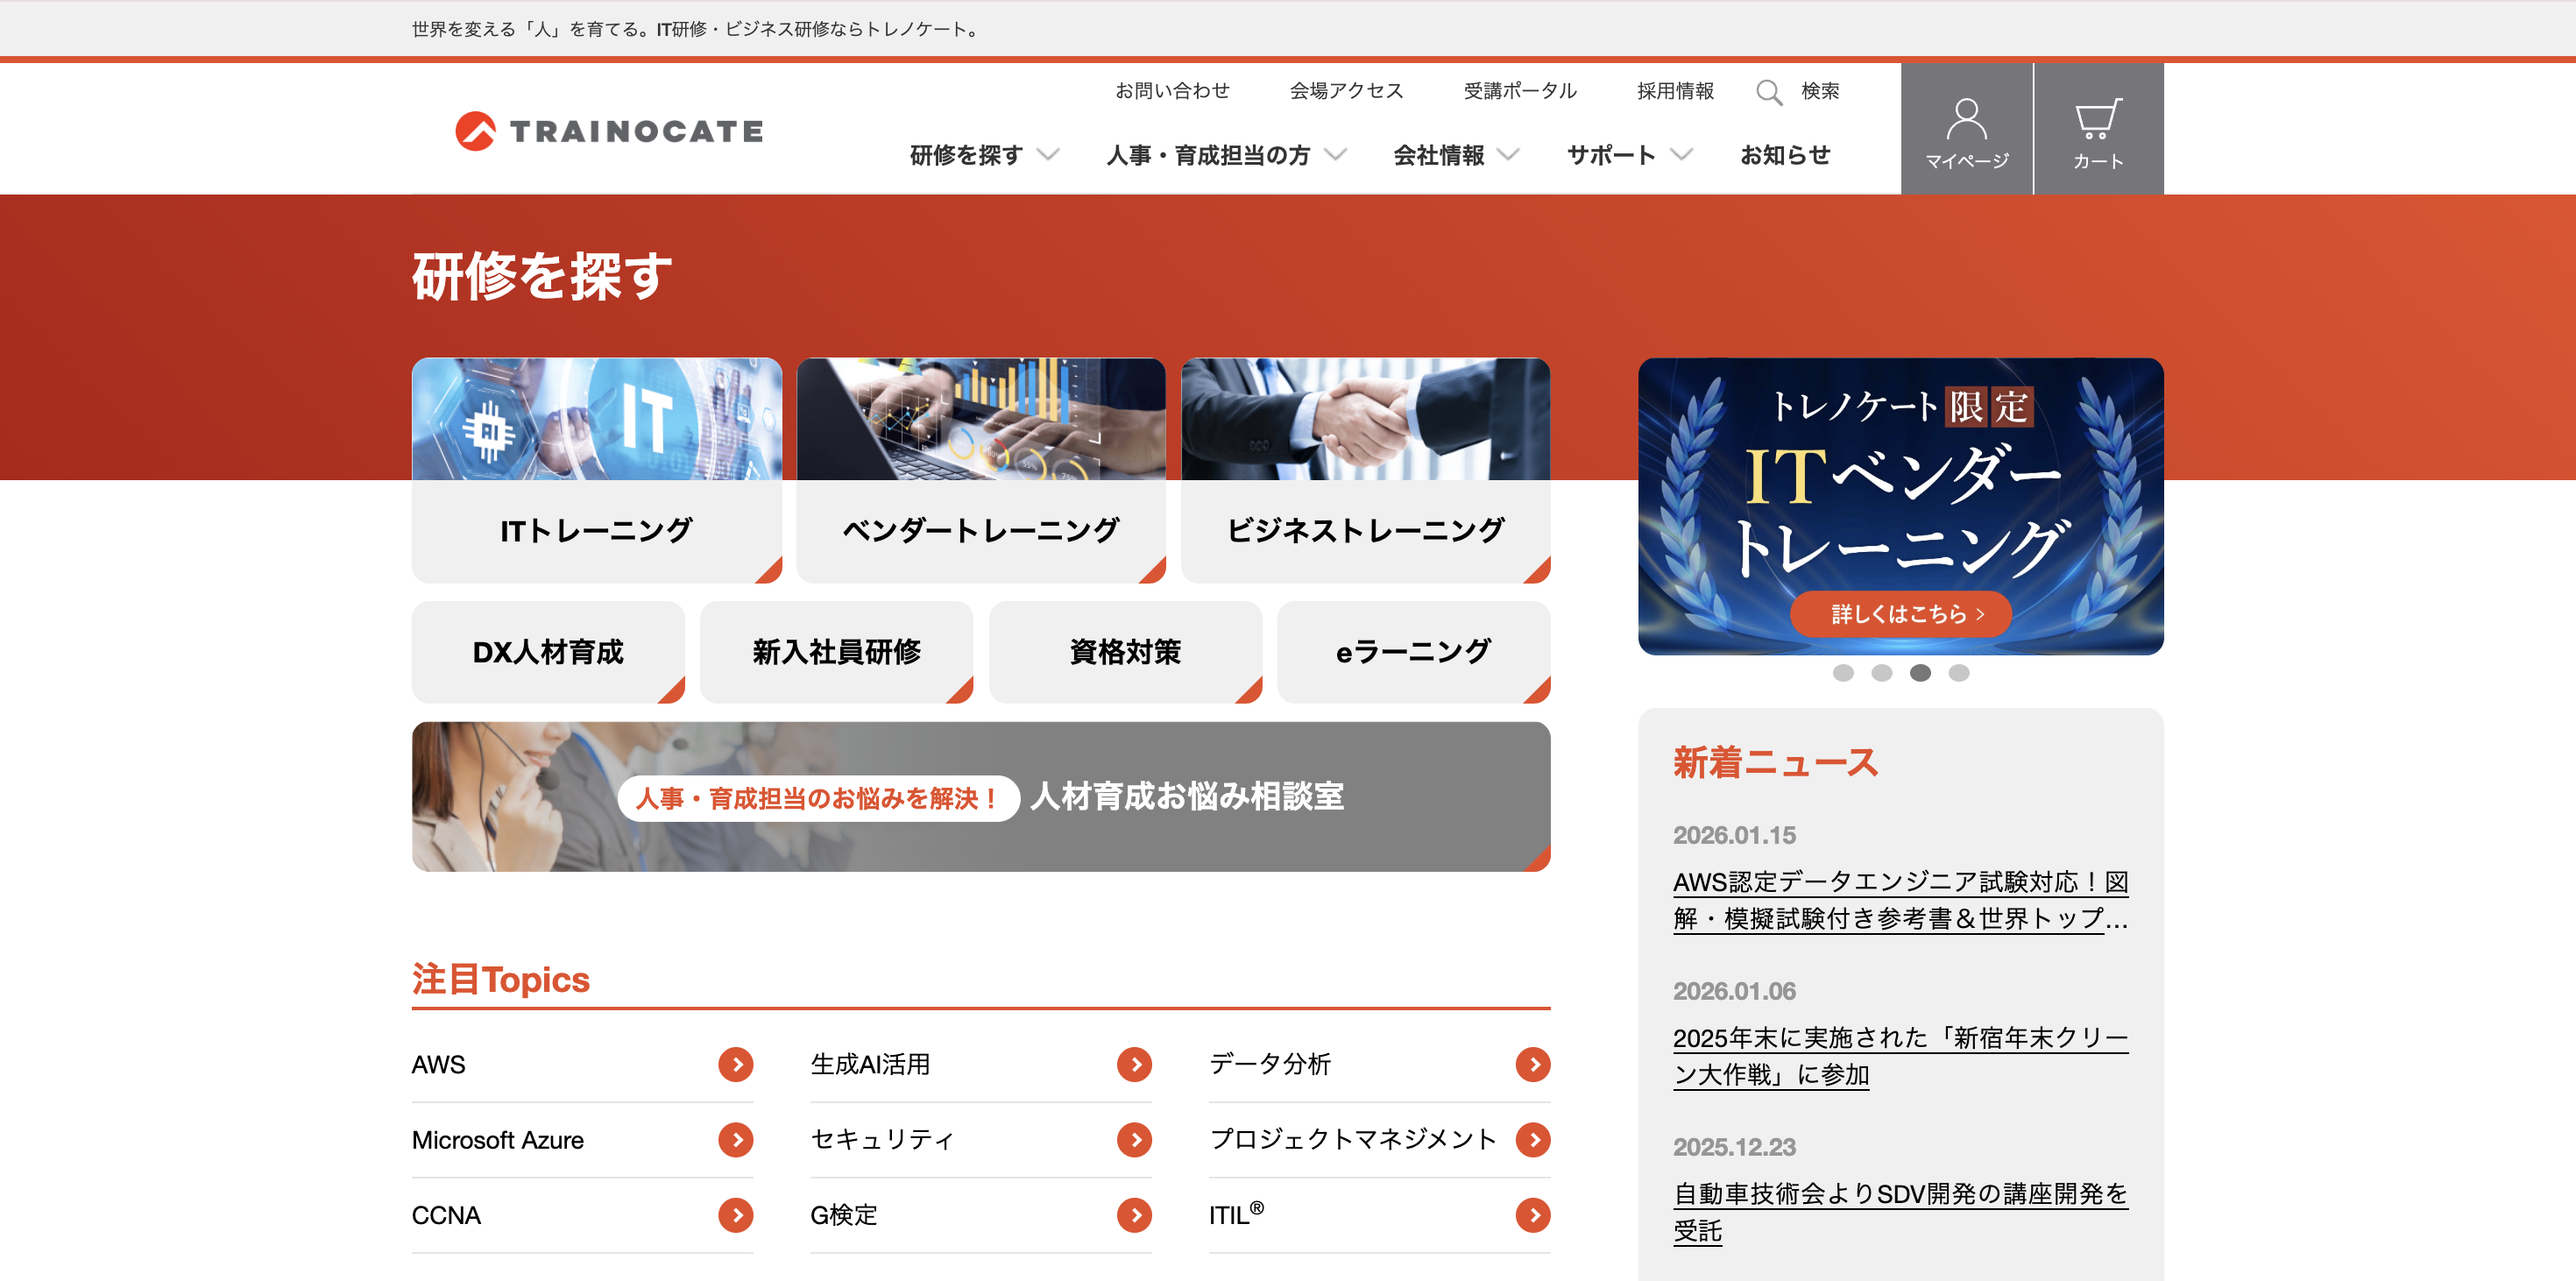
Task: Click the 詳しくはこちら banner button
Action: (x=1900, y=614)
